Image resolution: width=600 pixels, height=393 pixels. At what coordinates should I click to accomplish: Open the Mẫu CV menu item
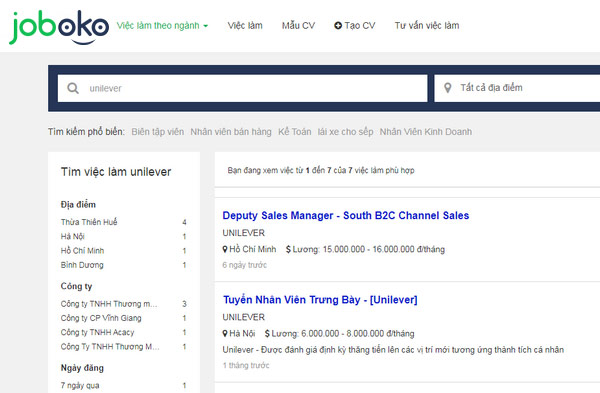(298, 26)
